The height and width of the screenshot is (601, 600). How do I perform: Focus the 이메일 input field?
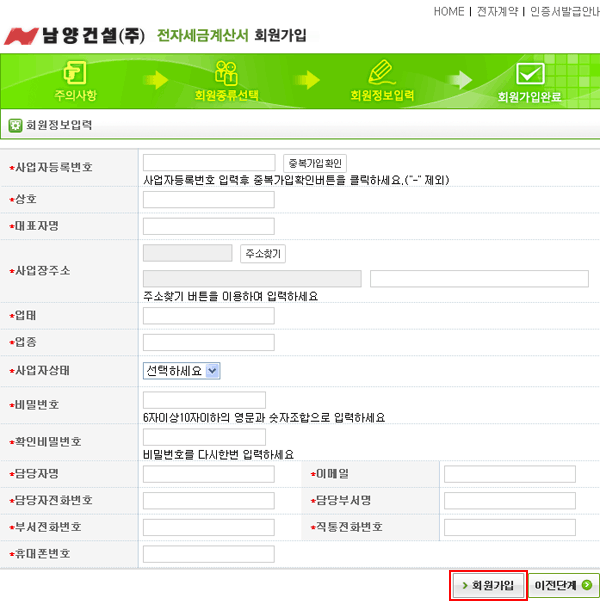click(510, 474)
